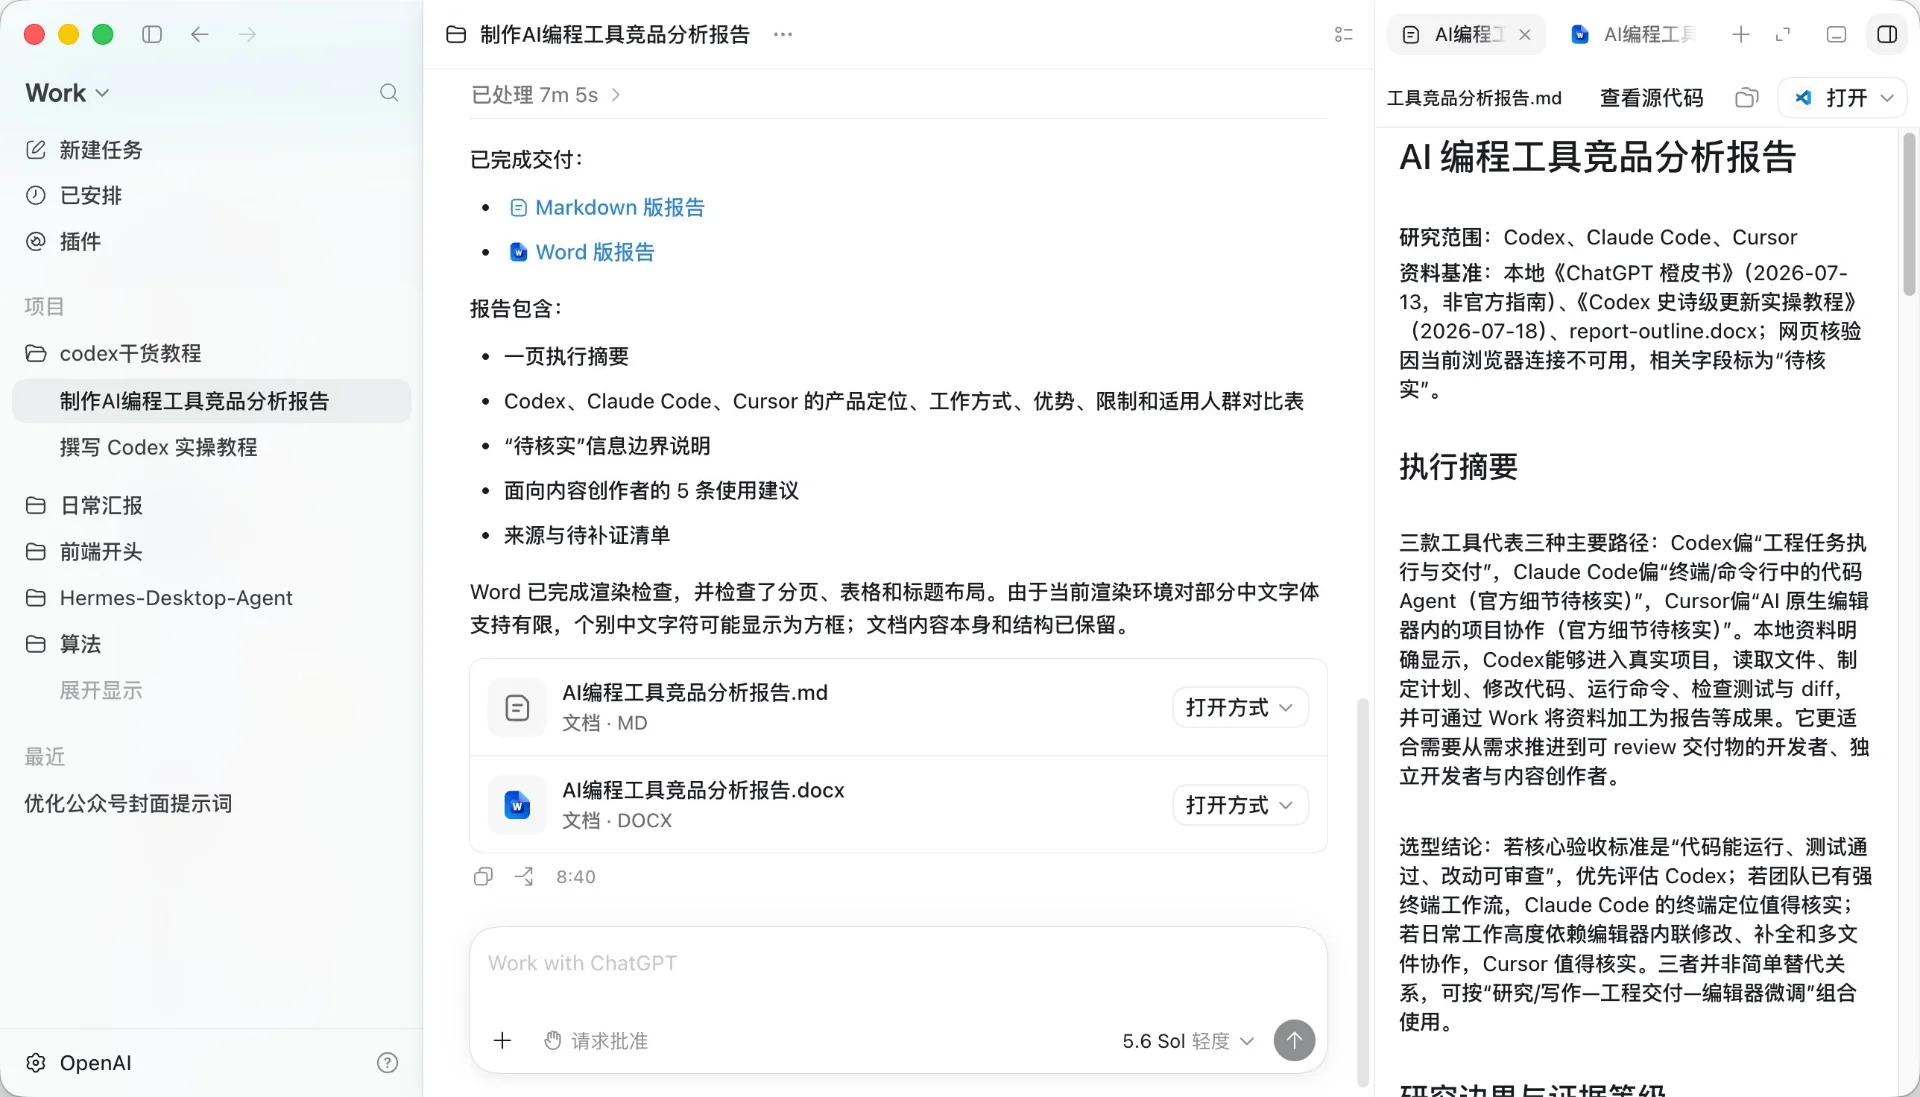Click the chat area vertical scrollbar
This screenshot has height=1097, width=1920.
click(1362, 893)
